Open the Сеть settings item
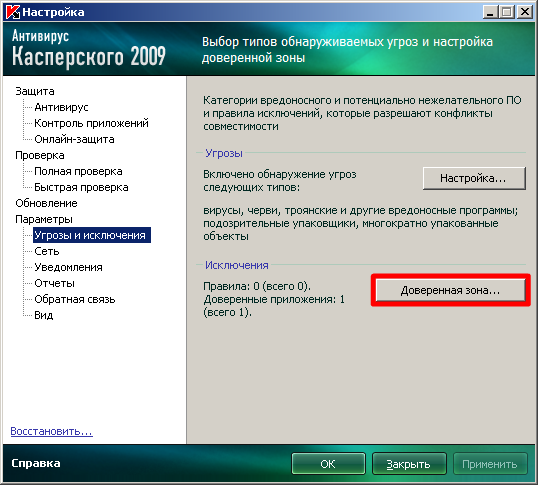Image resolution: width=538 pixels, height=485 pixels. 47,251
